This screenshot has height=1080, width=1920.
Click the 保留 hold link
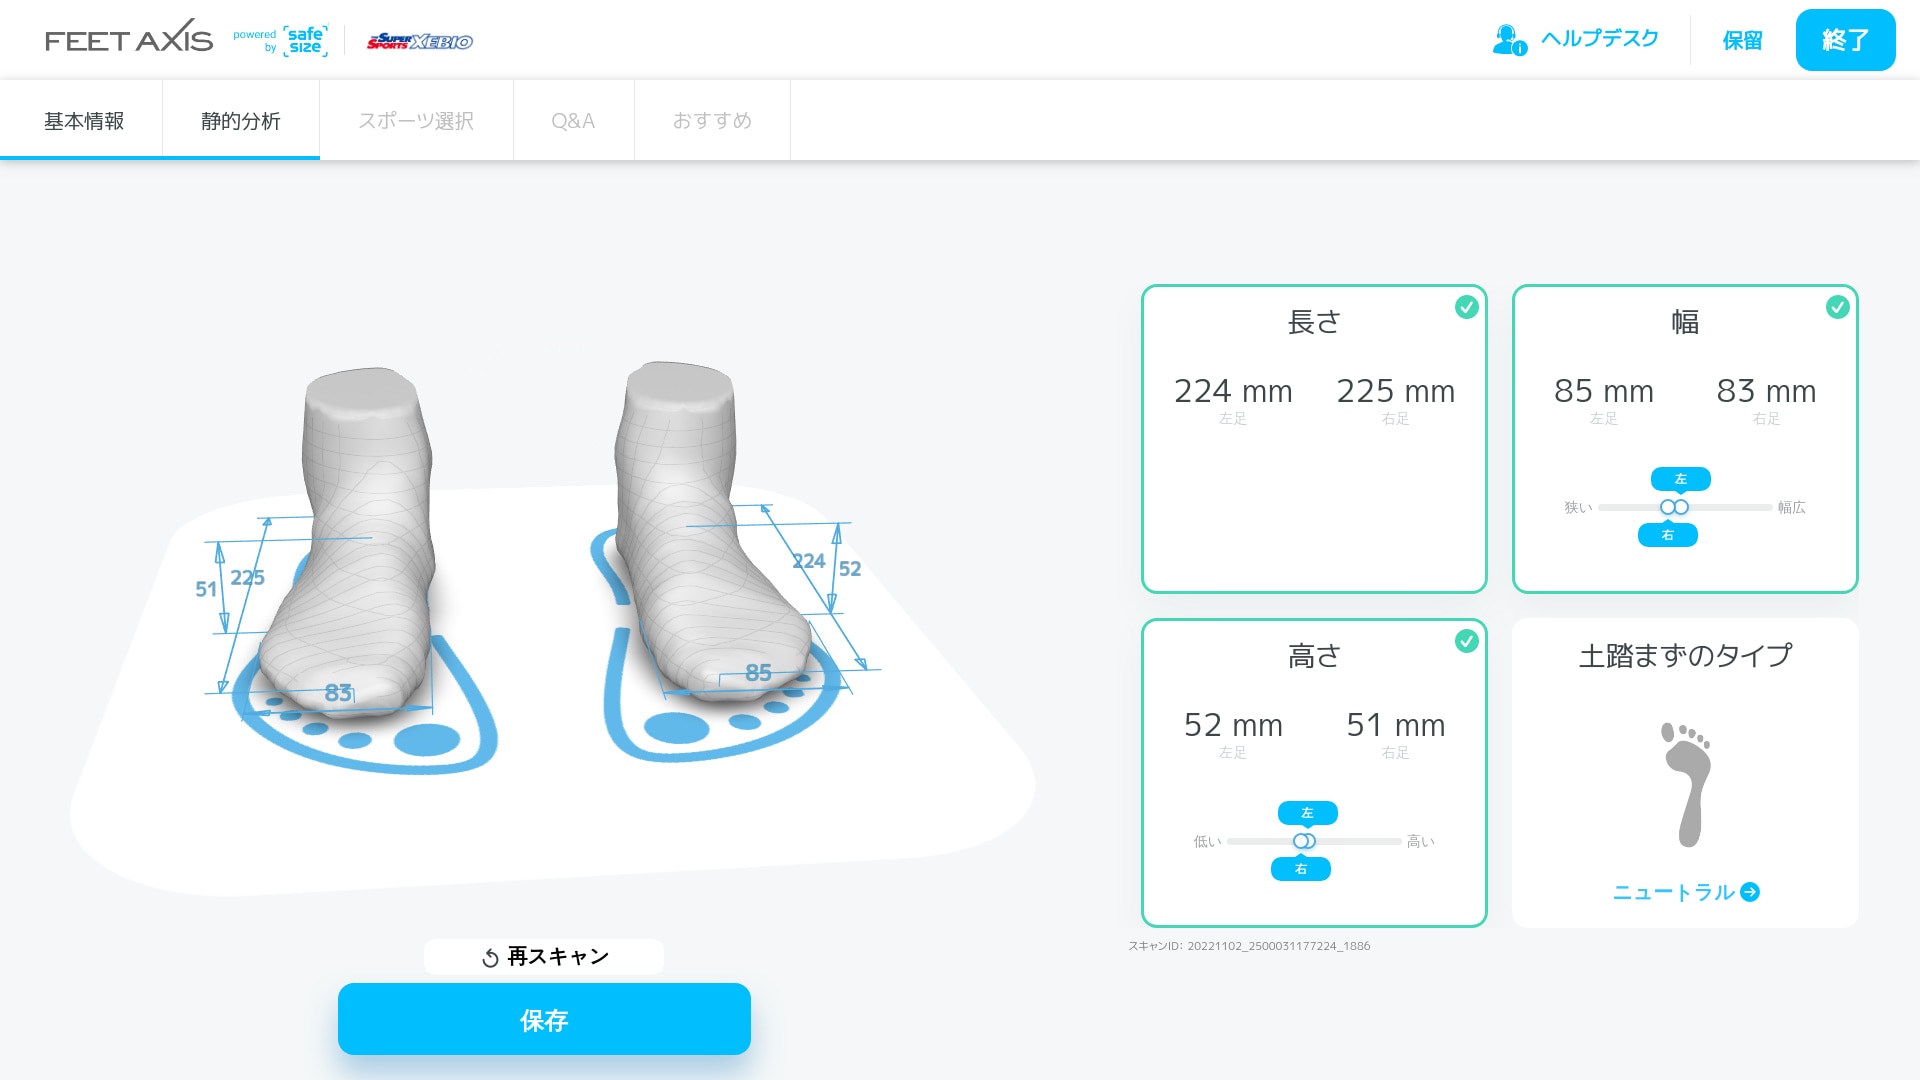point(1742,40)
